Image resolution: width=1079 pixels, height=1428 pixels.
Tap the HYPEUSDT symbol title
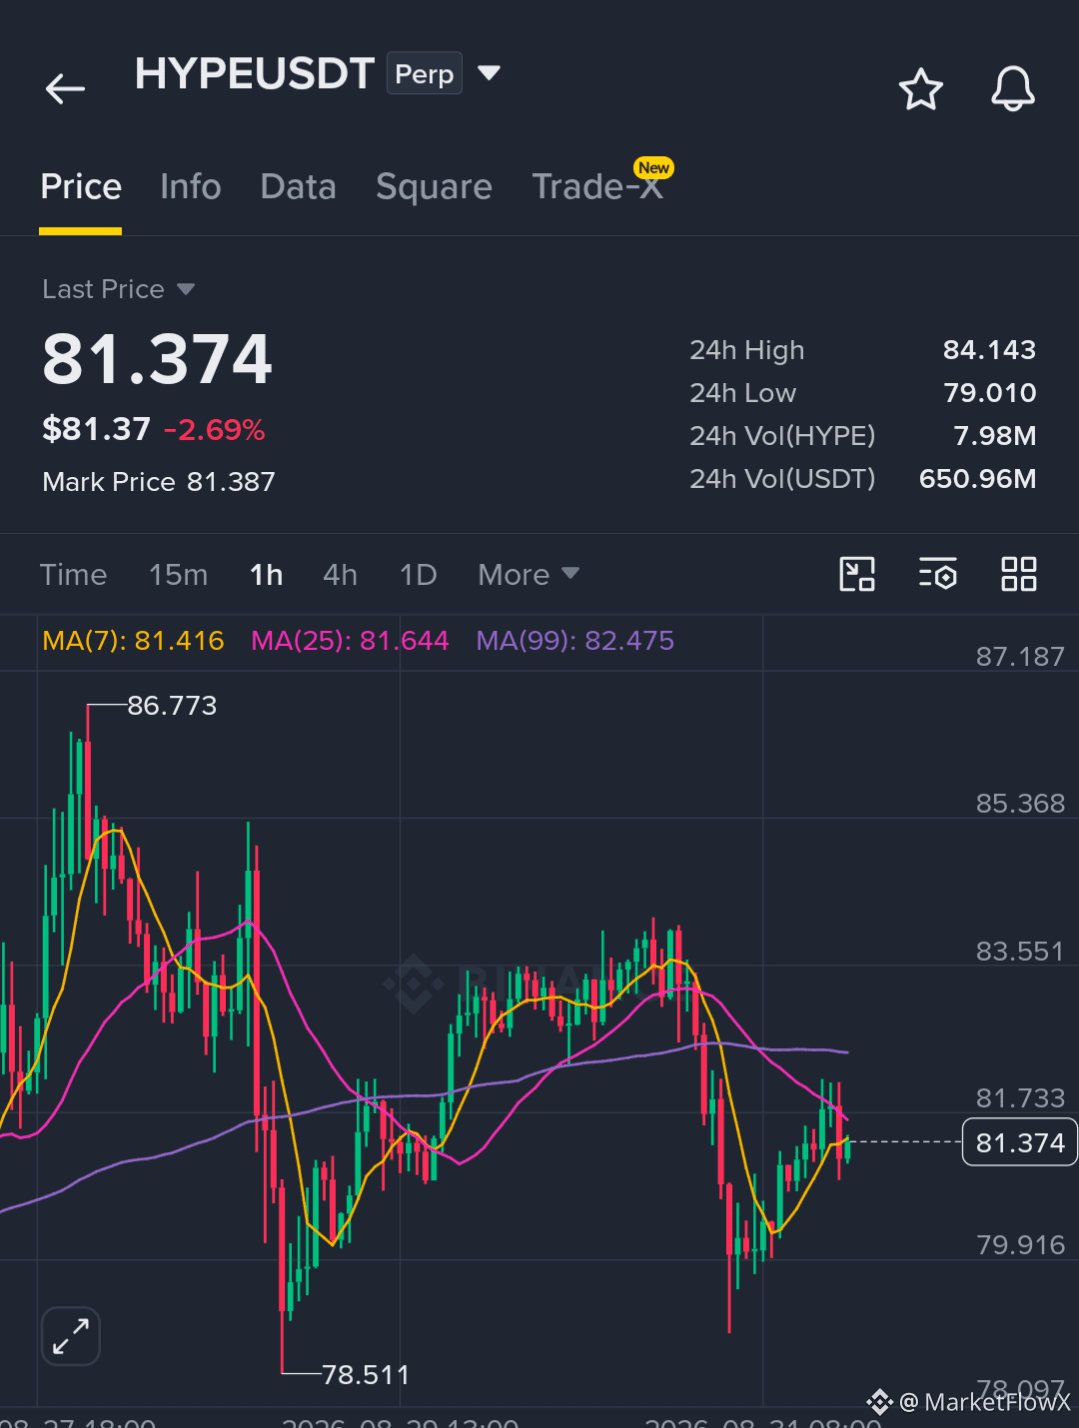[x=254, y=74]
